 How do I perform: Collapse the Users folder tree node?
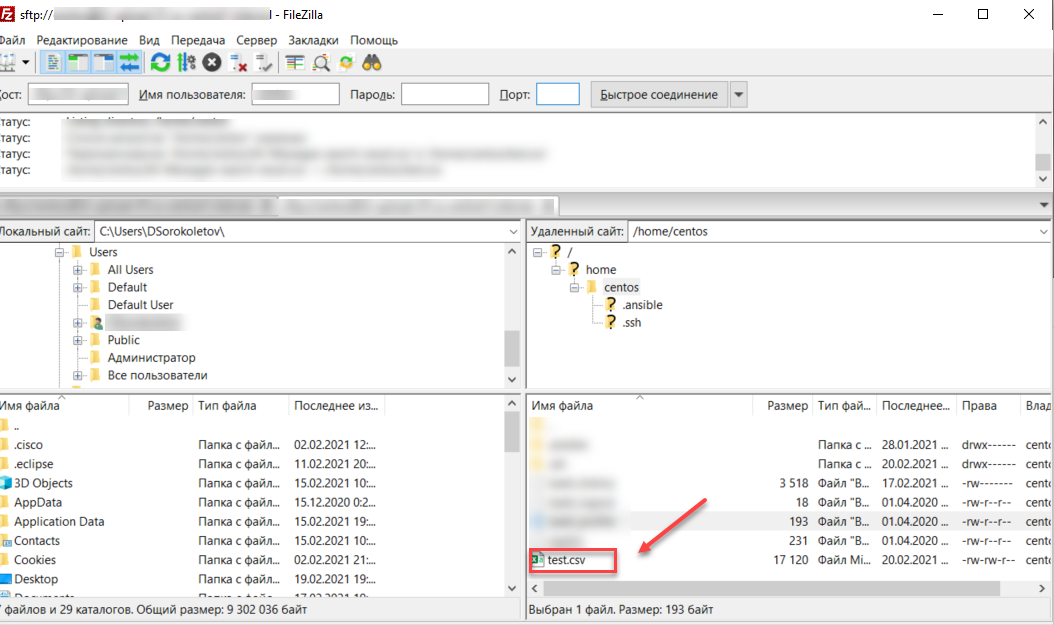pos(60,252)
